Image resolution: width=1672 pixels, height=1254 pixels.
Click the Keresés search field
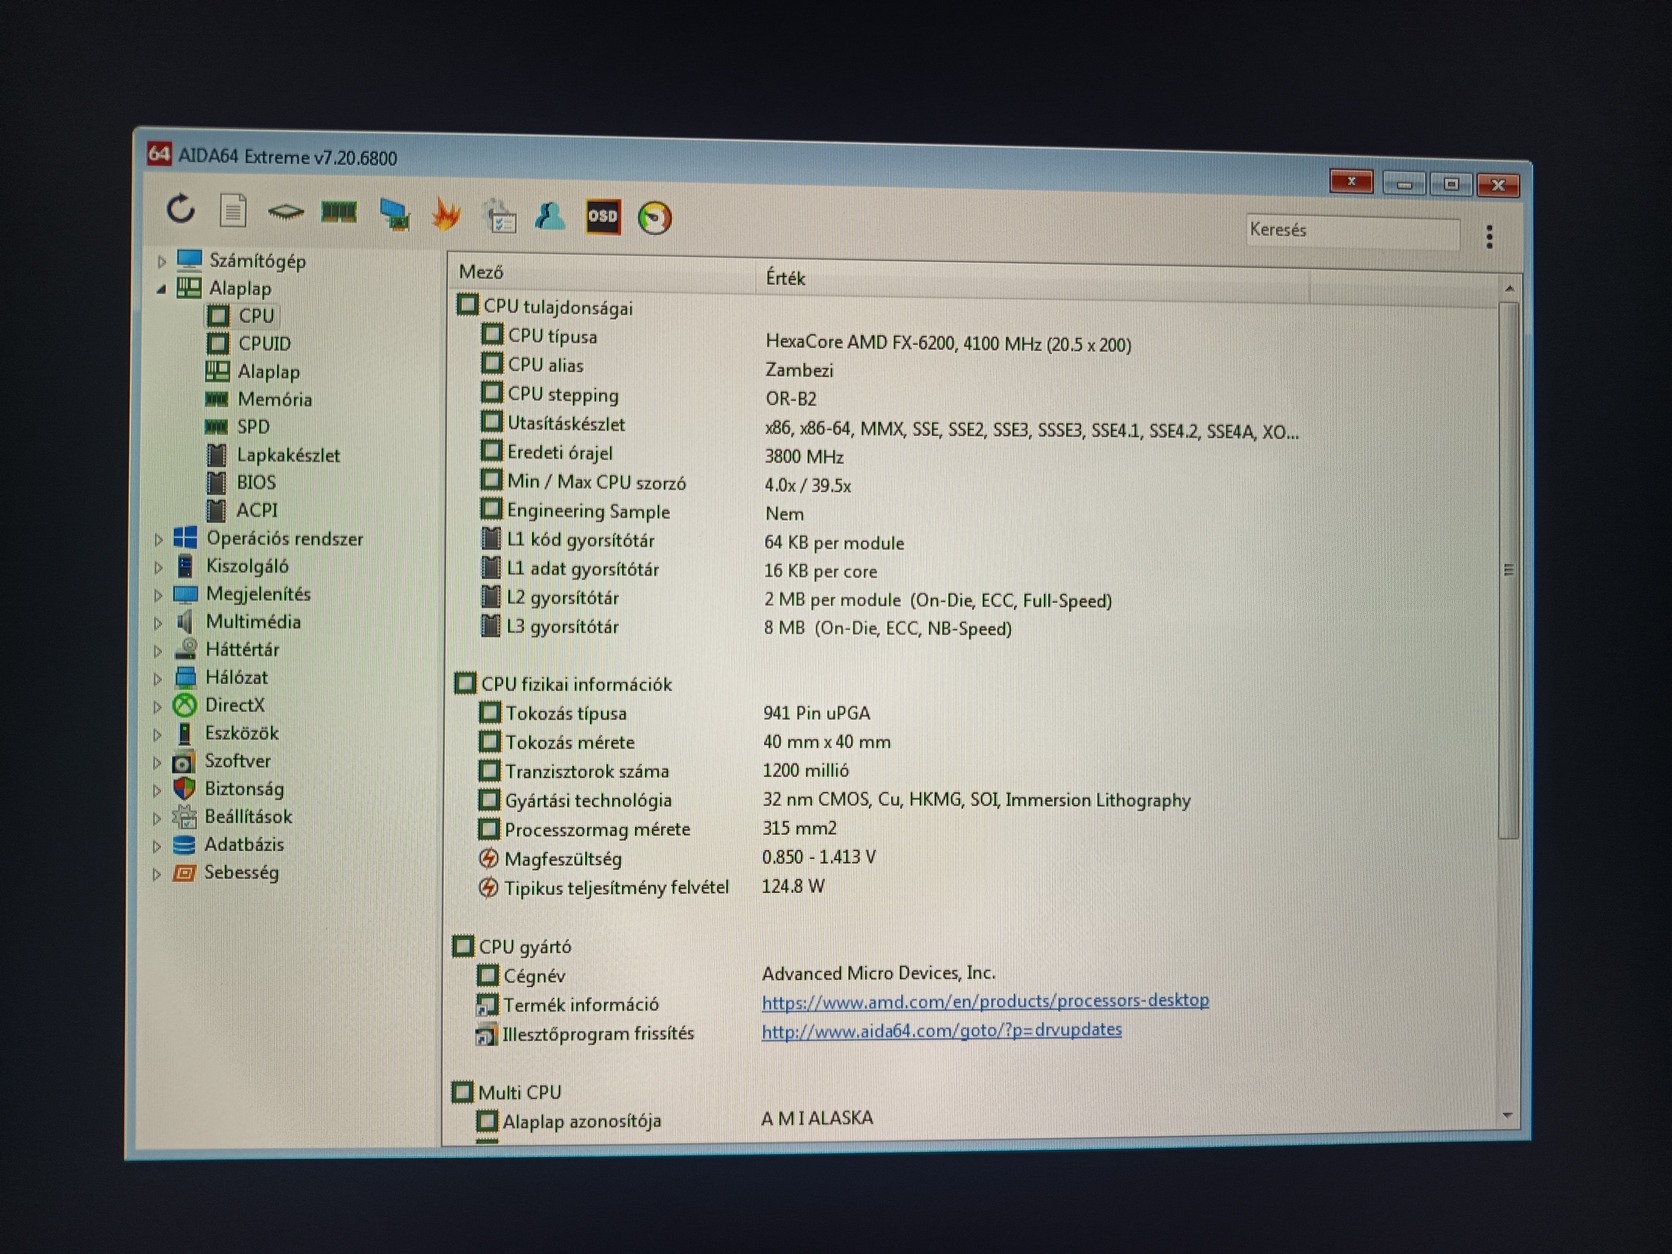coord(1352,231)
